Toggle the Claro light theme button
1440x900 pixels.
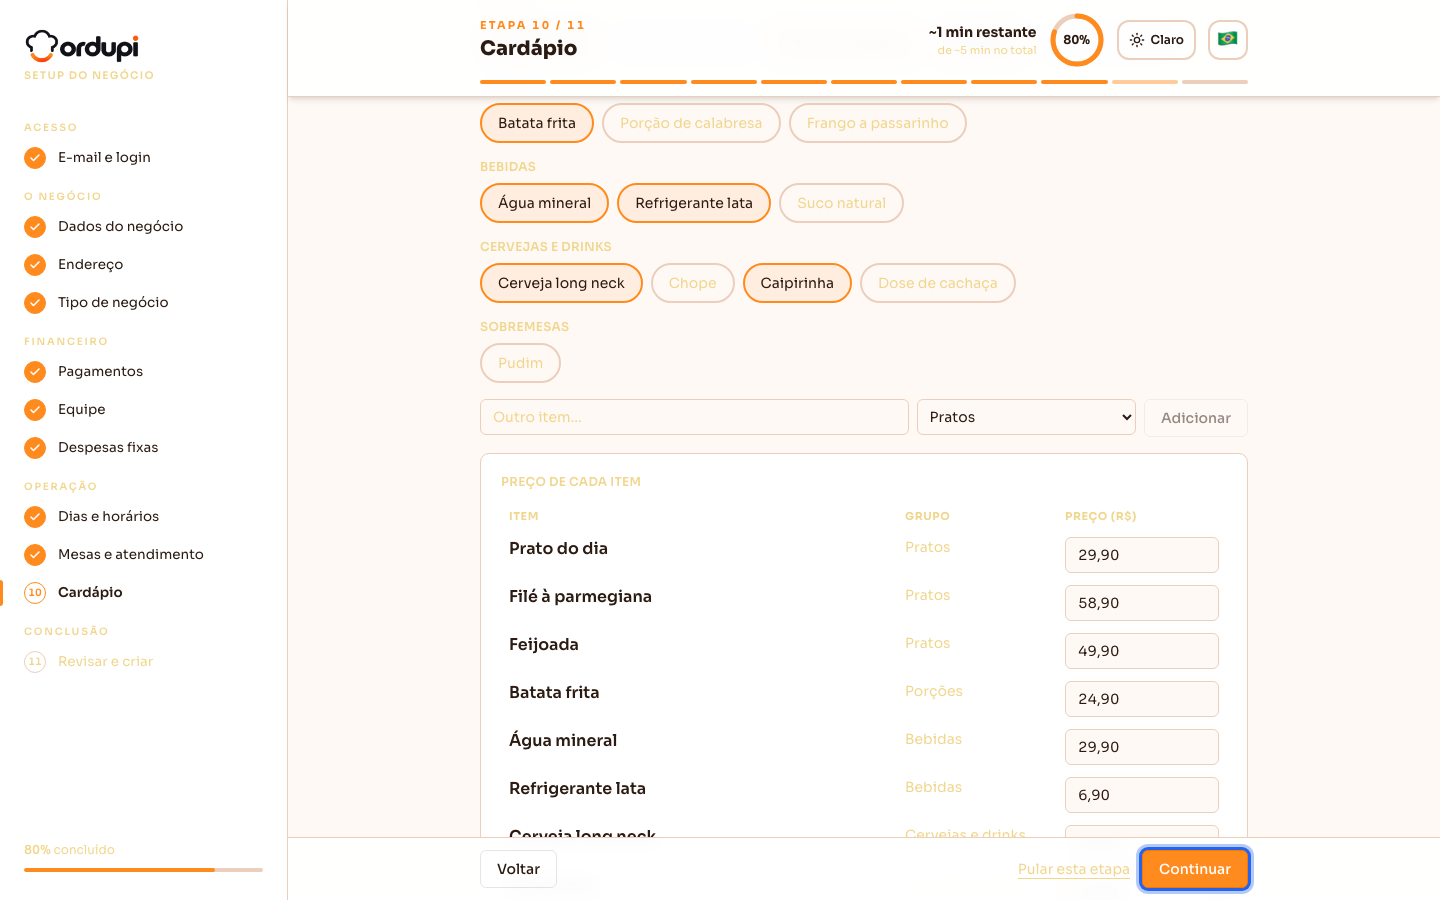[x=1156, y=40]
